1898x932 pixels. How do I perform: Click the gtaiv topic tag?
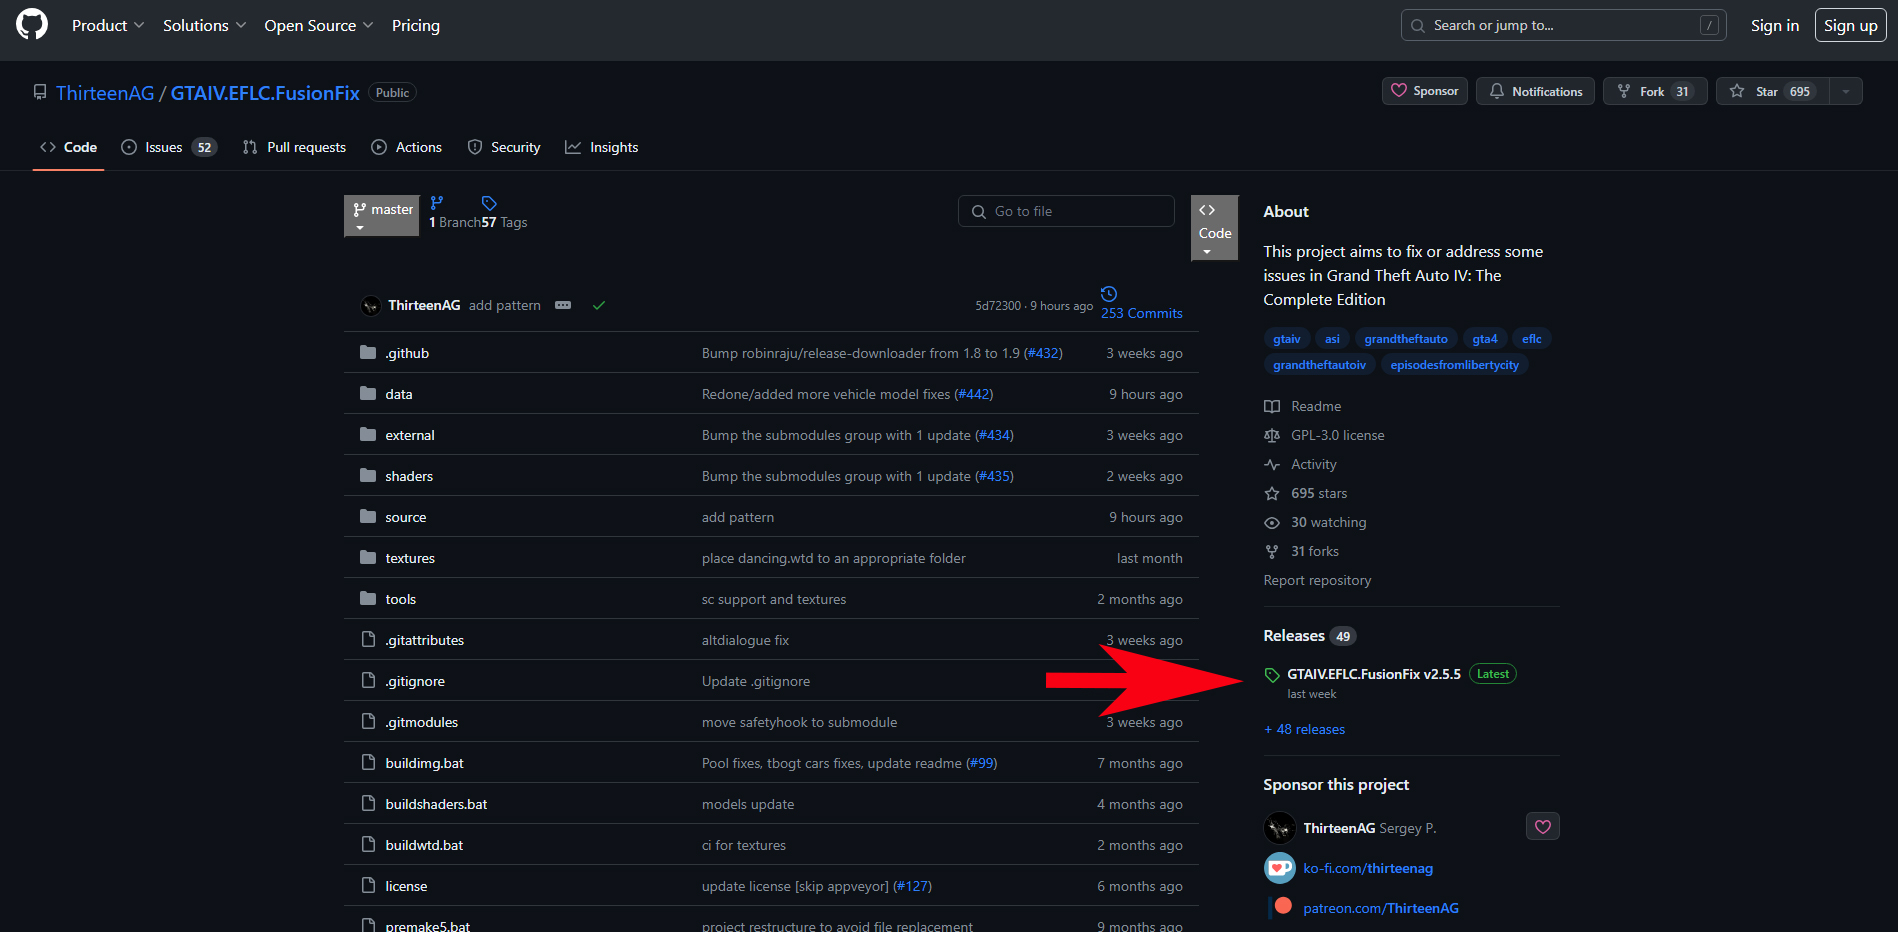(x=1287, y=339)
